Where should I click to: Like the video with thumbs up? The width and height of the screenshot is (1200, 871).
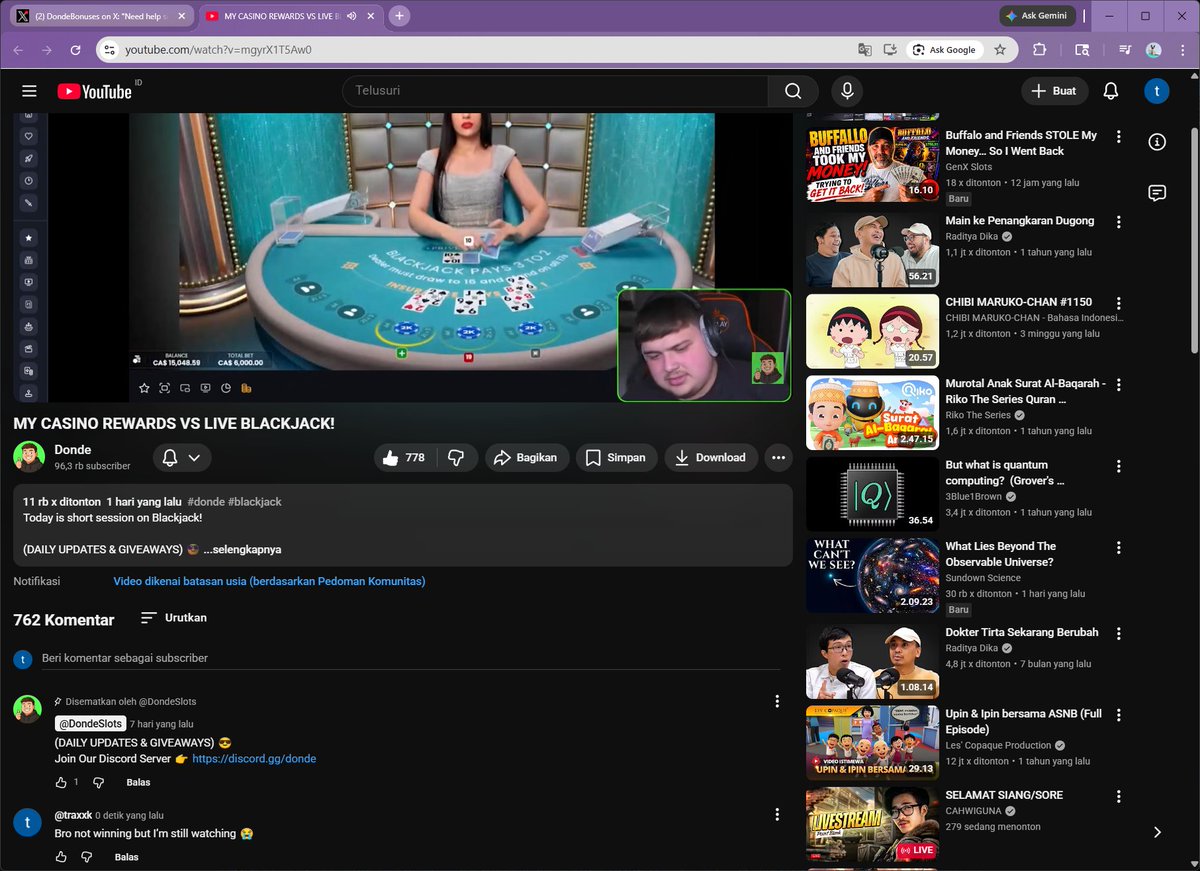(x=404, y=458)
